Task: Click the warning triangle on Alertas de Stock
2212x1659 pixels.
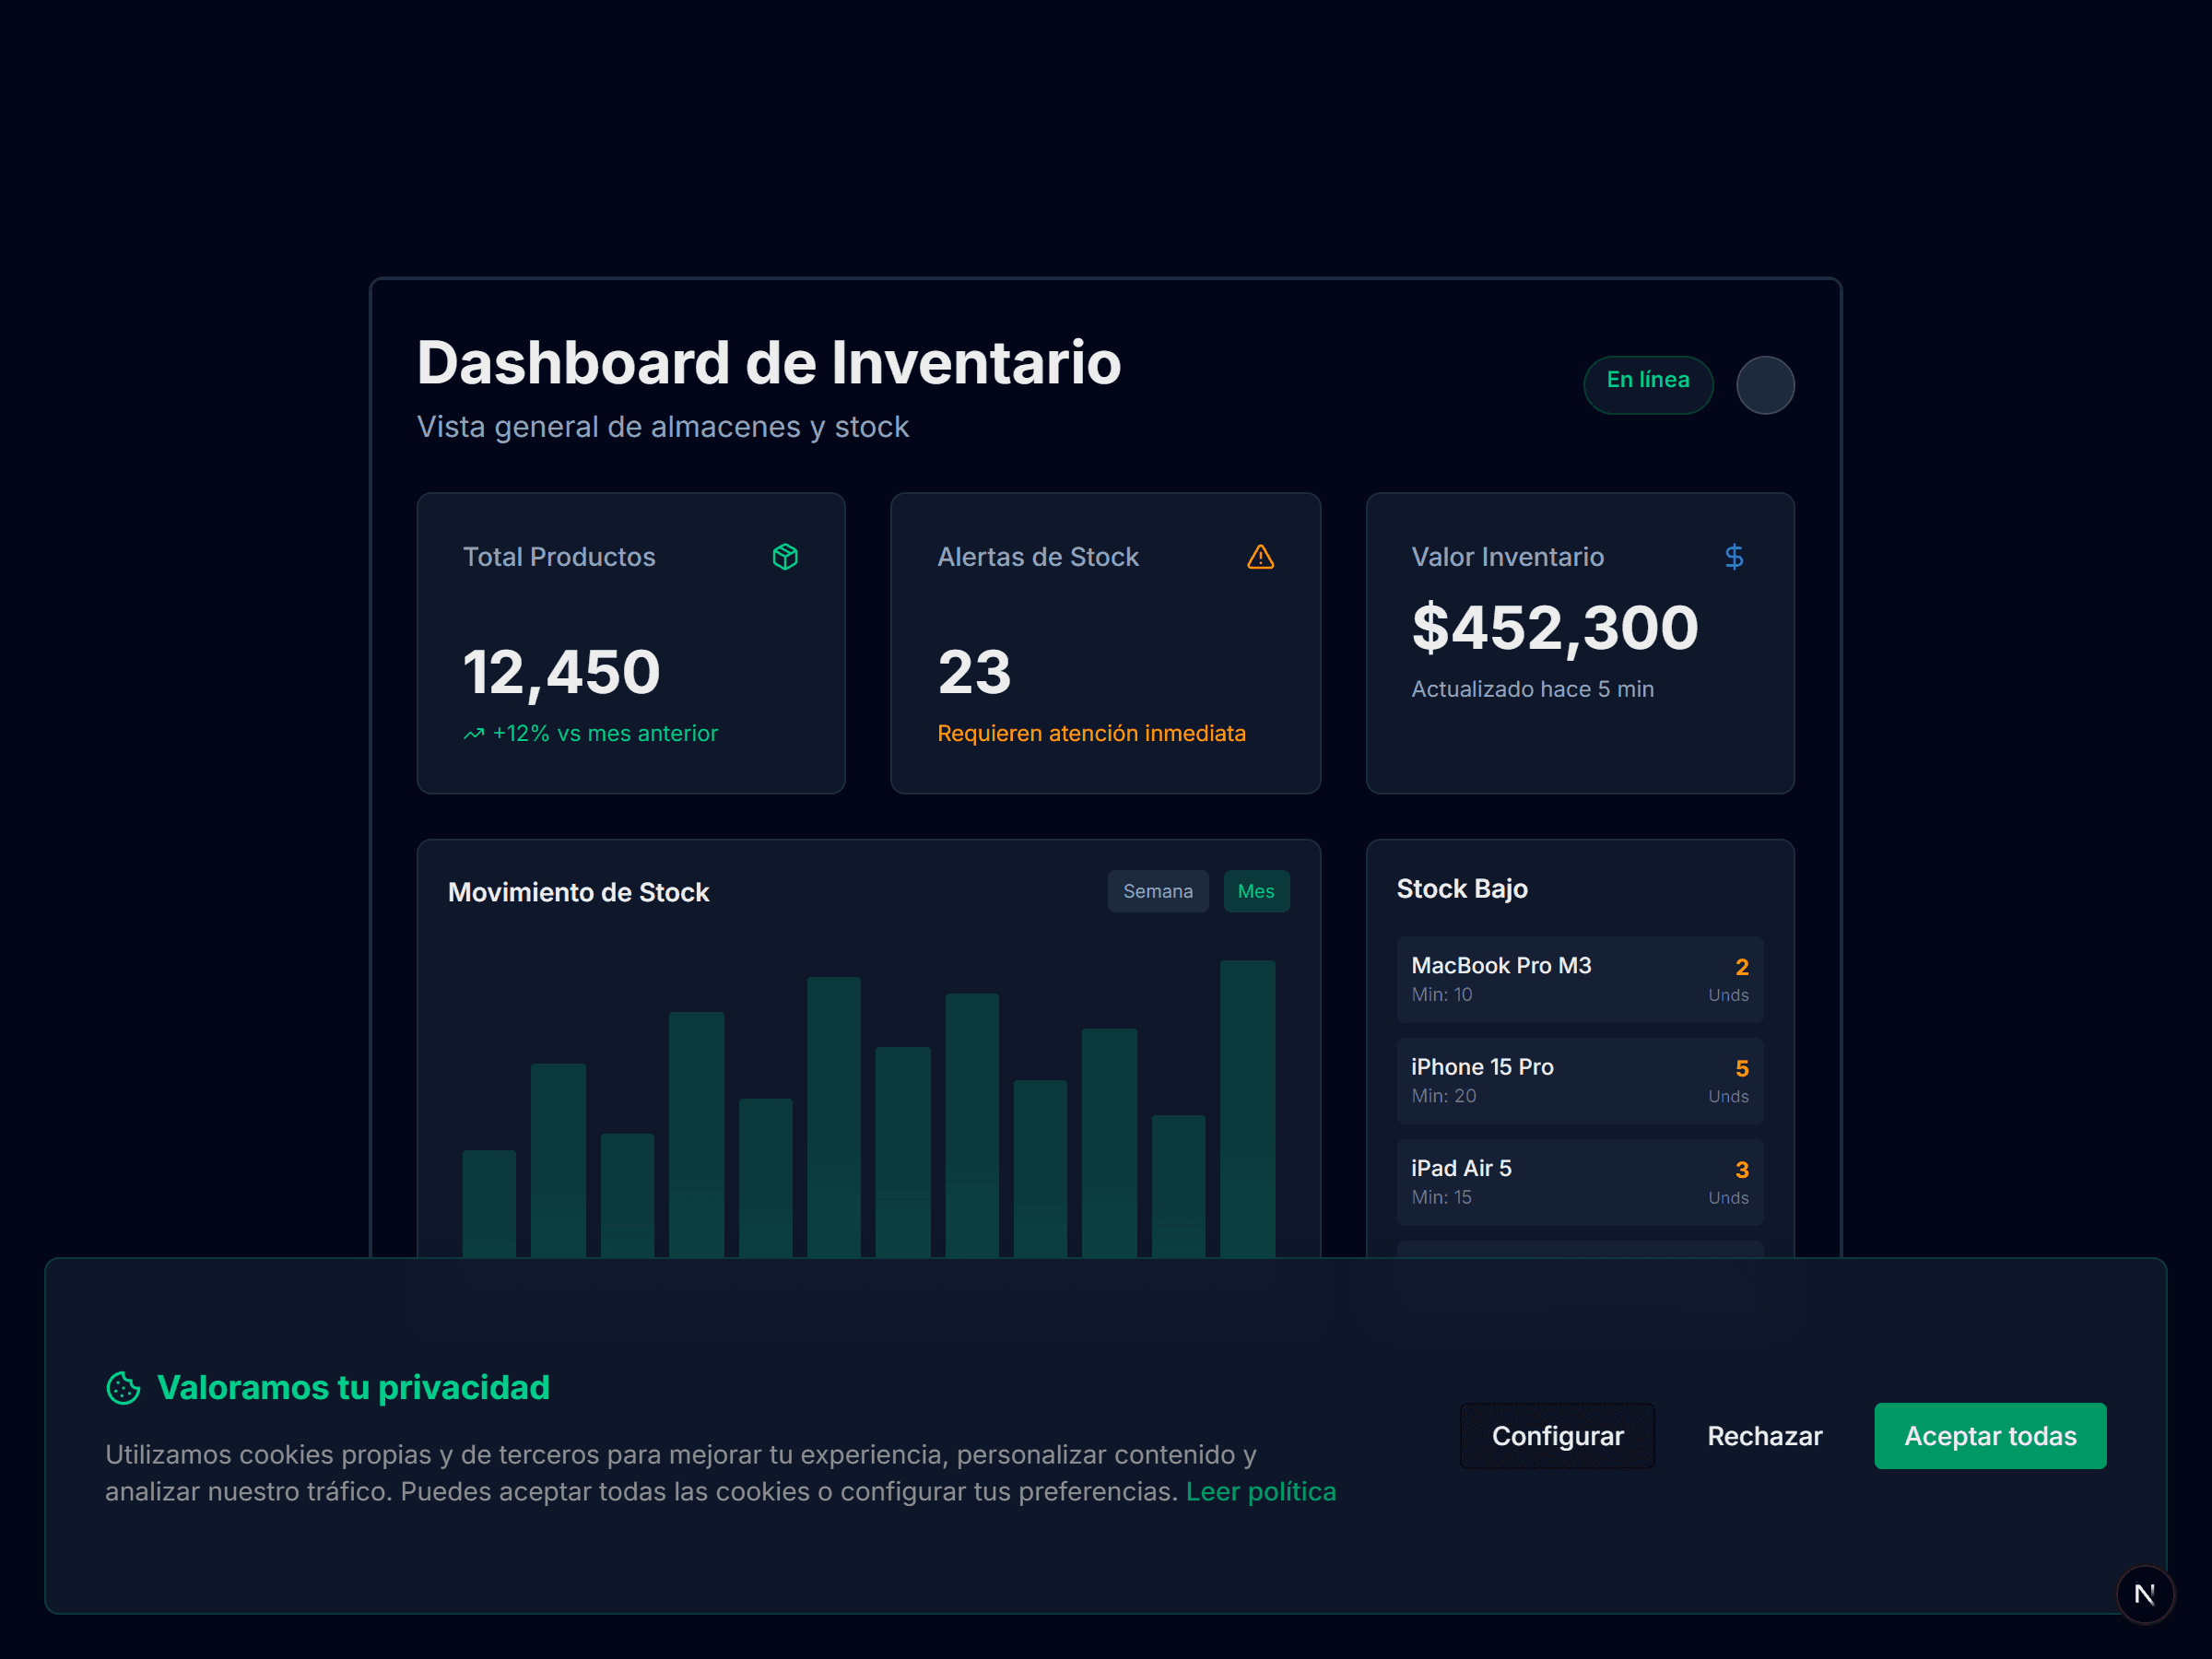Action: pyautogui.click(x=1261, y=557)
